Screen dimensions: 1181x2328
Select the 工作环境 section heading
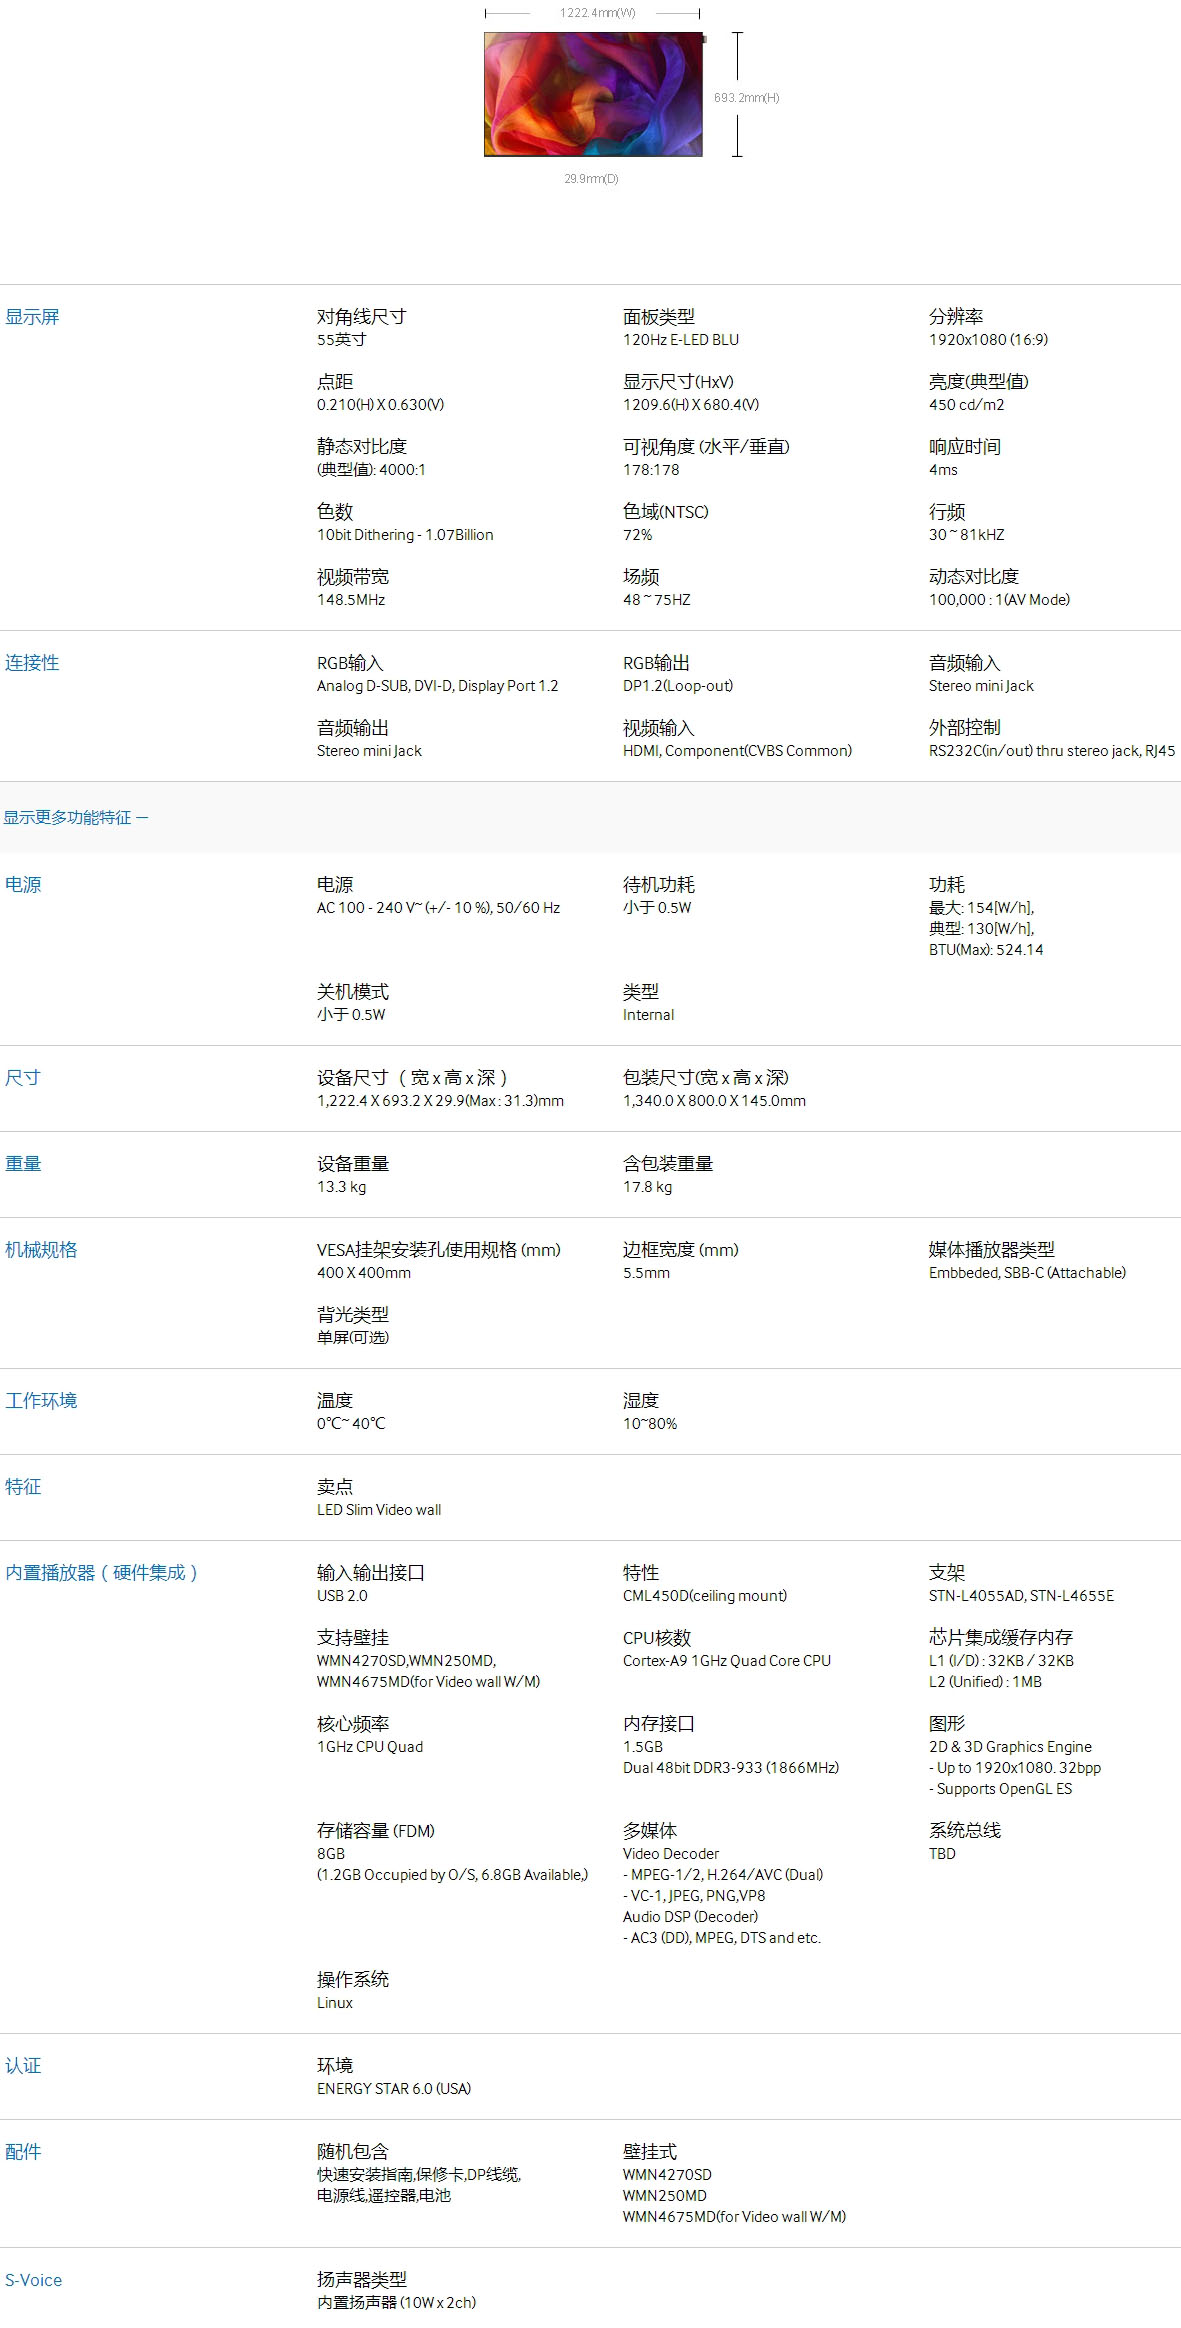point(41,1401)
